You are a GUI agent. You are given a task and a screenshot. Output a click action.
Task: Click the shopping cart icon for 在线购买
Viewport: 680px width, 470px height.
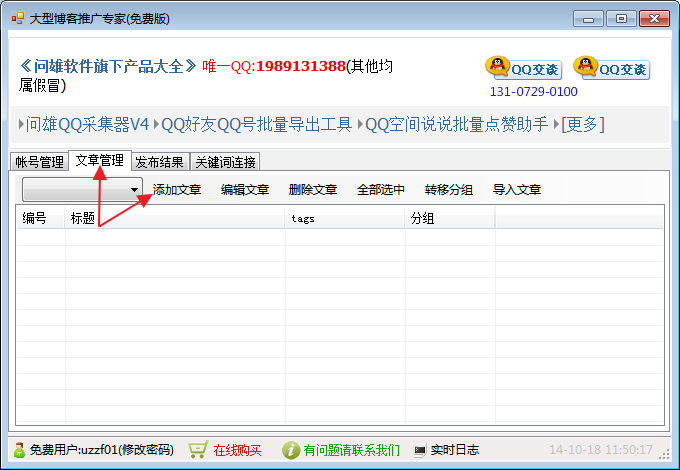198,450
